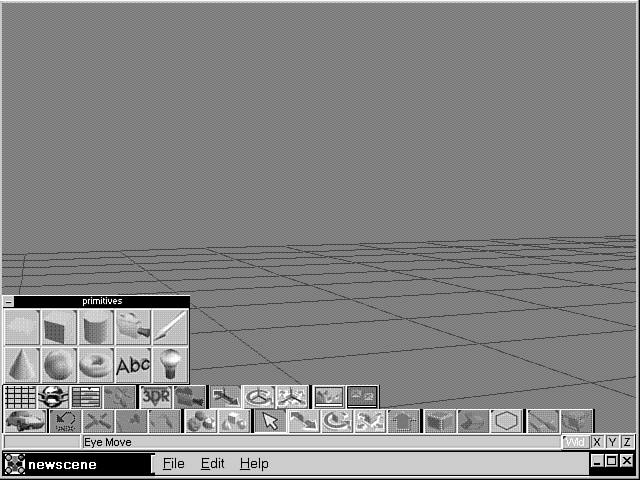Select the Object Rotate tool
This screenshot has width=640, height=480.
[337, 421]
